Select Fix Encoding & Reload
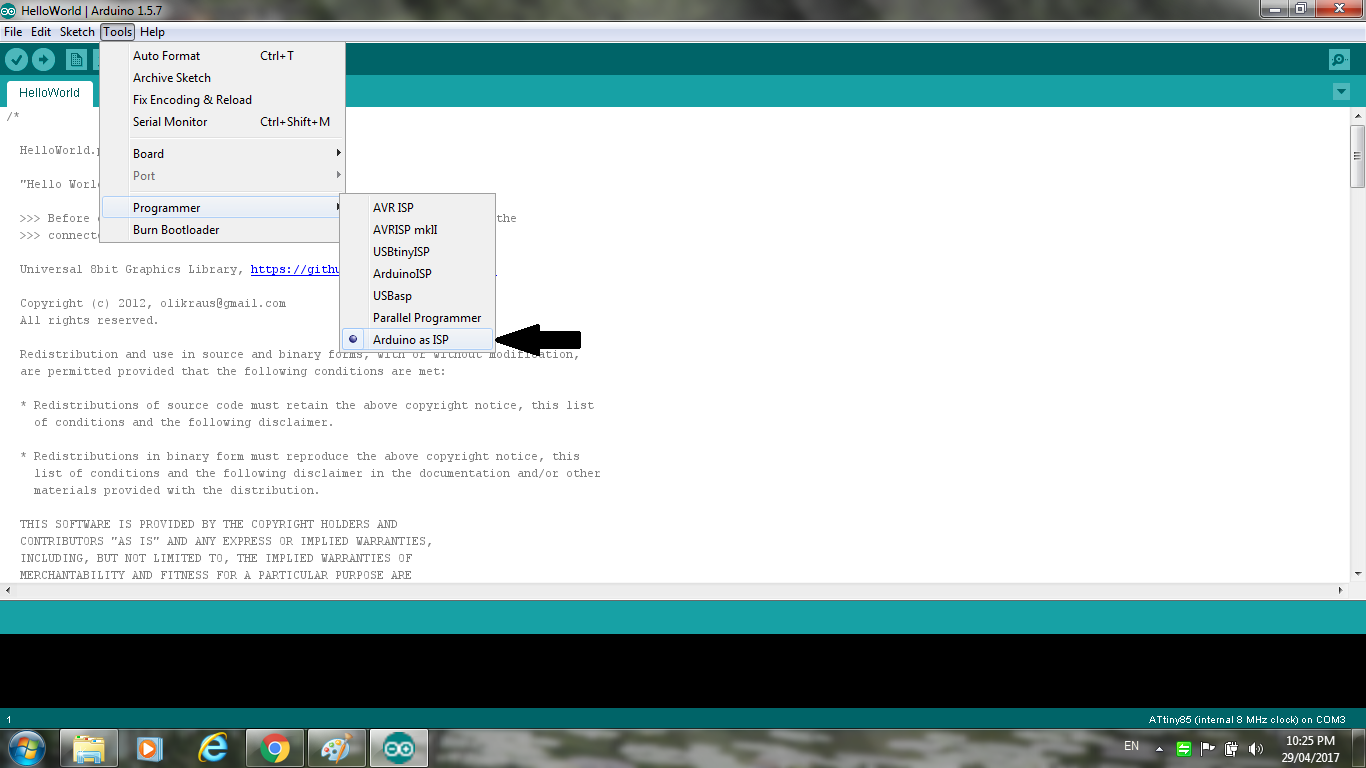 coord(222,100)
